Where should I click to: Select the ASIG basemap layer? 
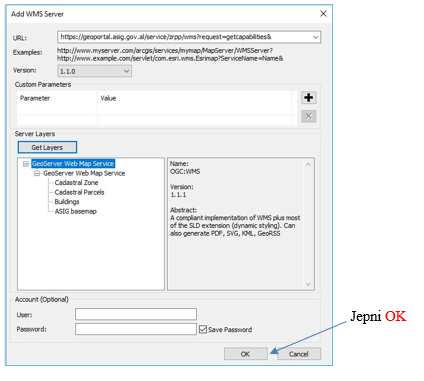tap(75, 211)
